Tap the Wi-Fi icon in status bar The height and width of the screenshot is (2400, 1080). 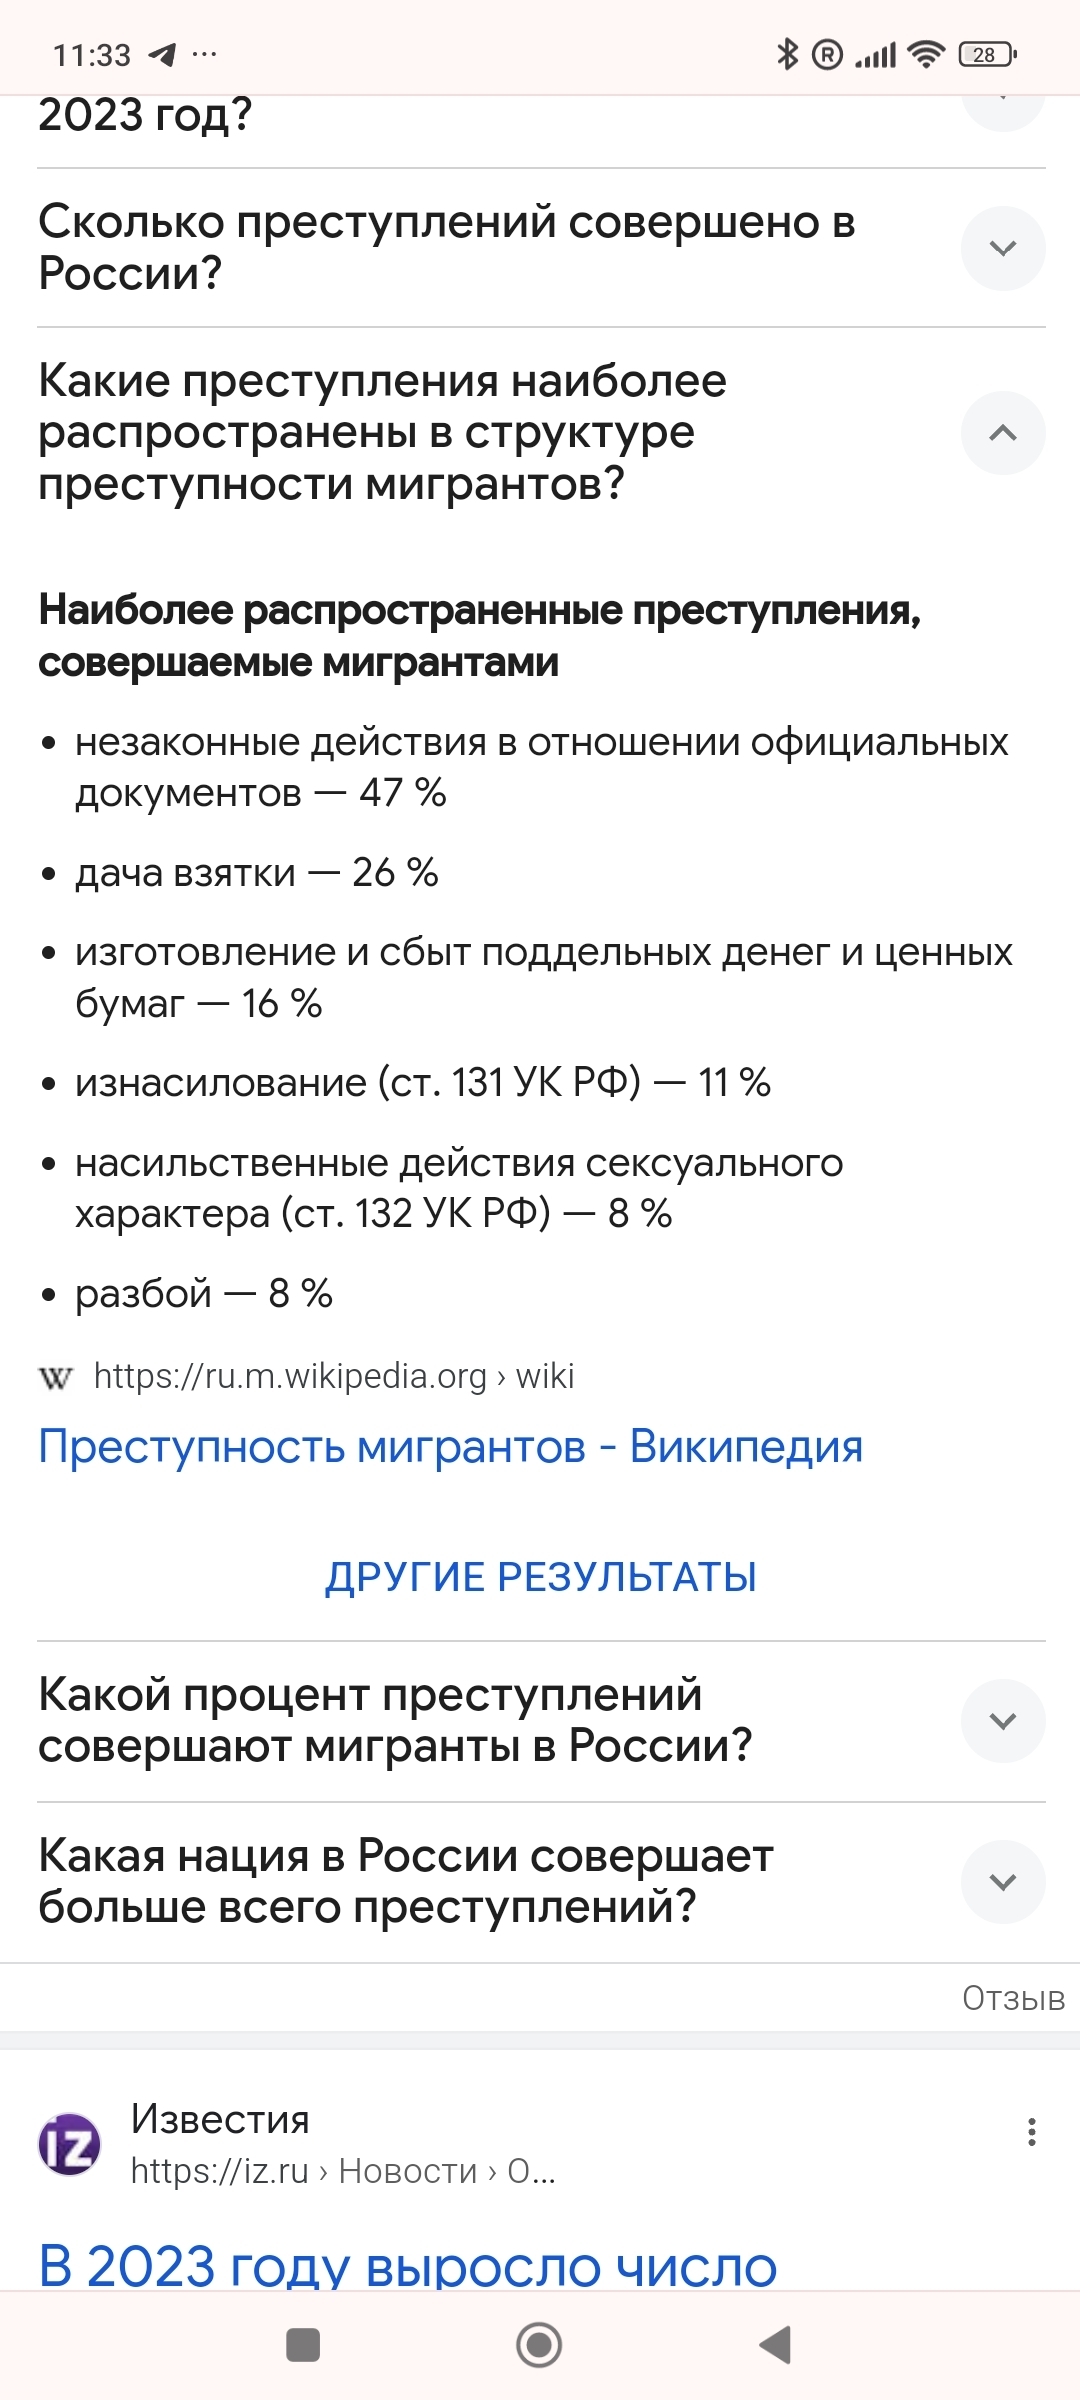[x=926, y=55]
